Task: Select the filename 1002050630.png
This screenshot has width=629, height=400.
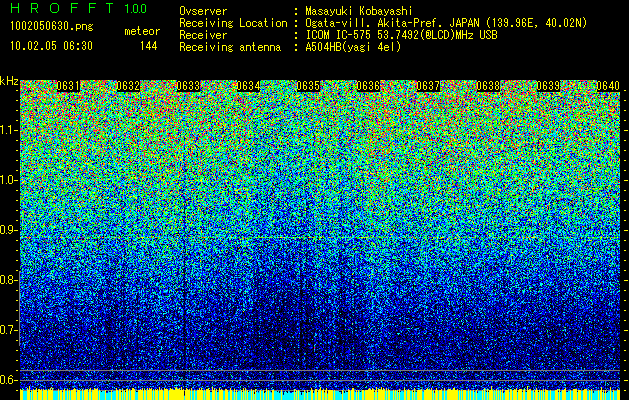Action: 52,27
